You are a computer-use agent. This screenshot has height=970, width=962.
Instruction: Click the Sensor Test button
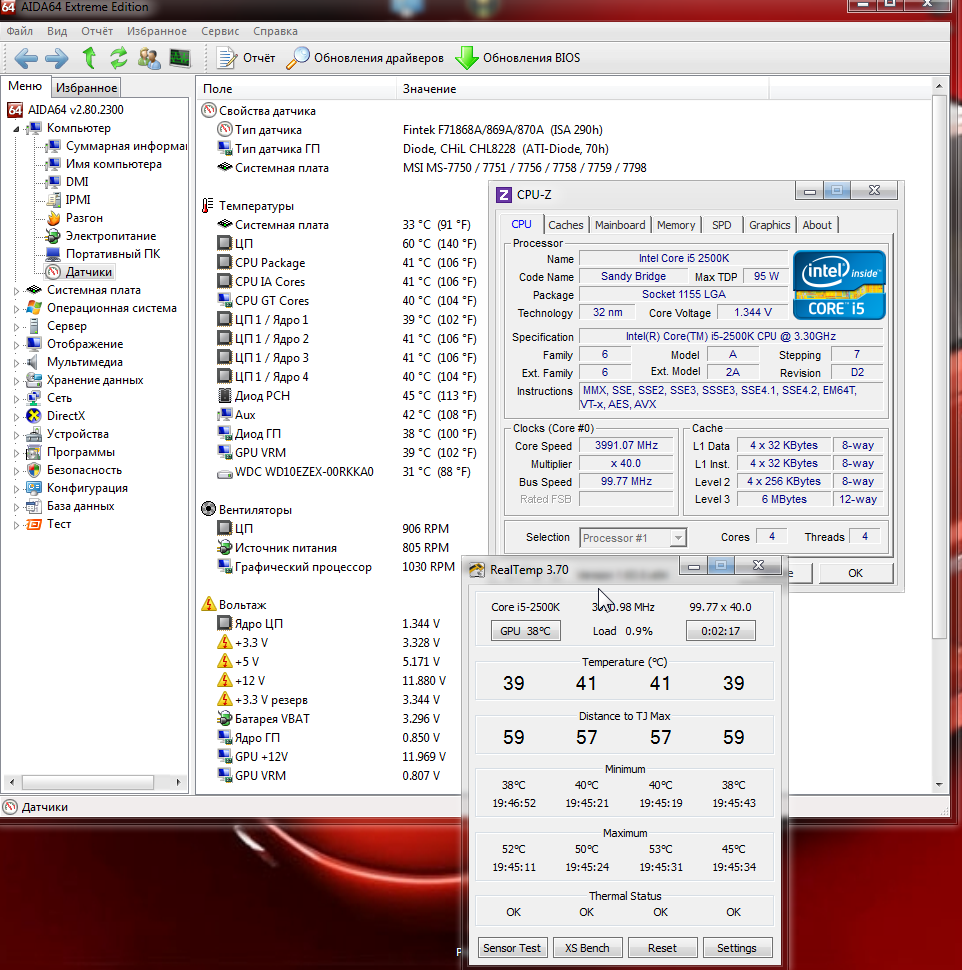[x=512, y=948]
